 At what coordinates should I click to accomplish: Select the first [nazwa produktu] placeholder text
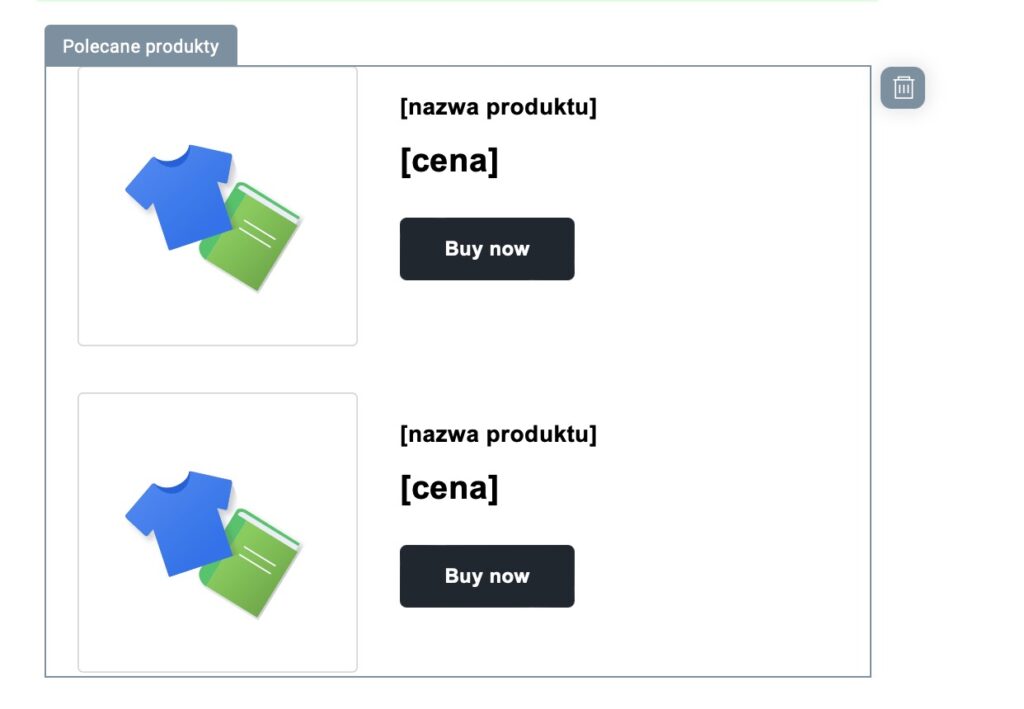(498, 106)
